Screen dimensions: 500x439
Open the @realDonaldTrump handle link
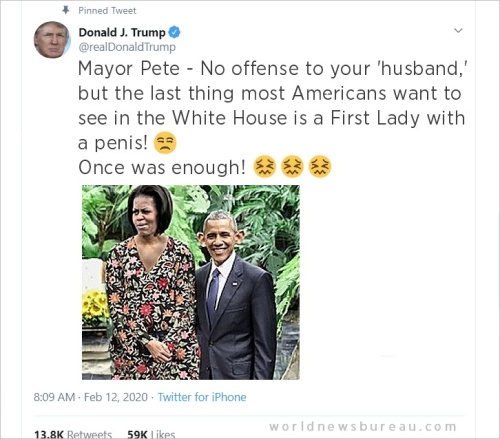pos(127,47)
